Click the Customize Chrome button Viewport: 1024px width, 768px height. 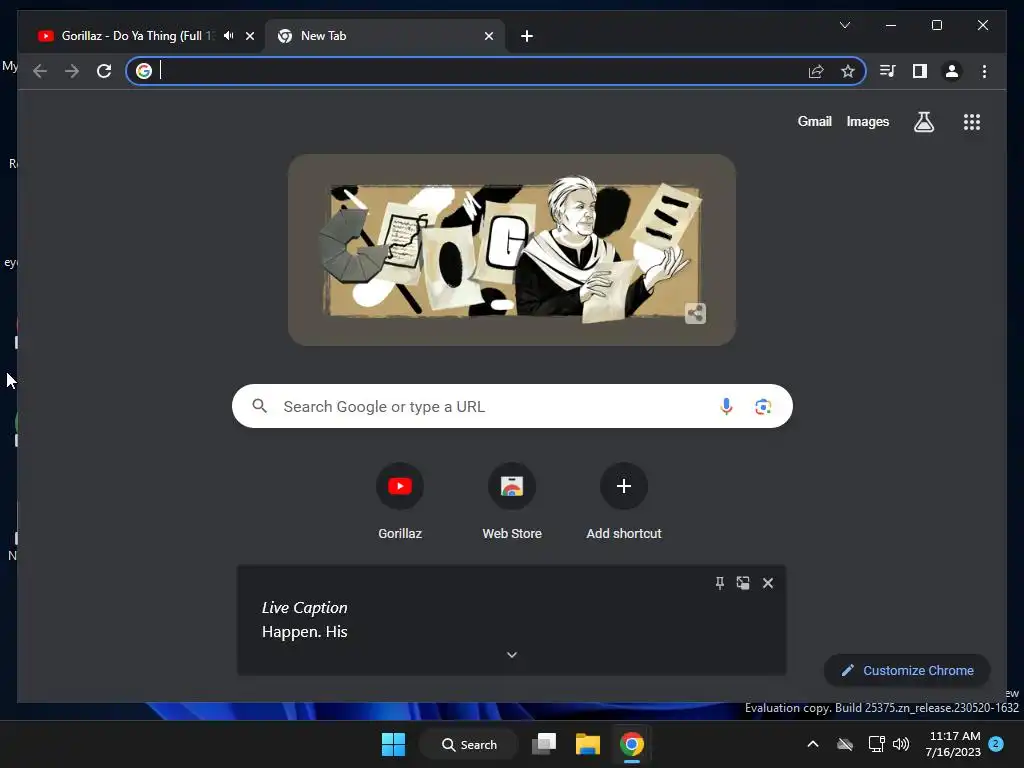(907, 671)
